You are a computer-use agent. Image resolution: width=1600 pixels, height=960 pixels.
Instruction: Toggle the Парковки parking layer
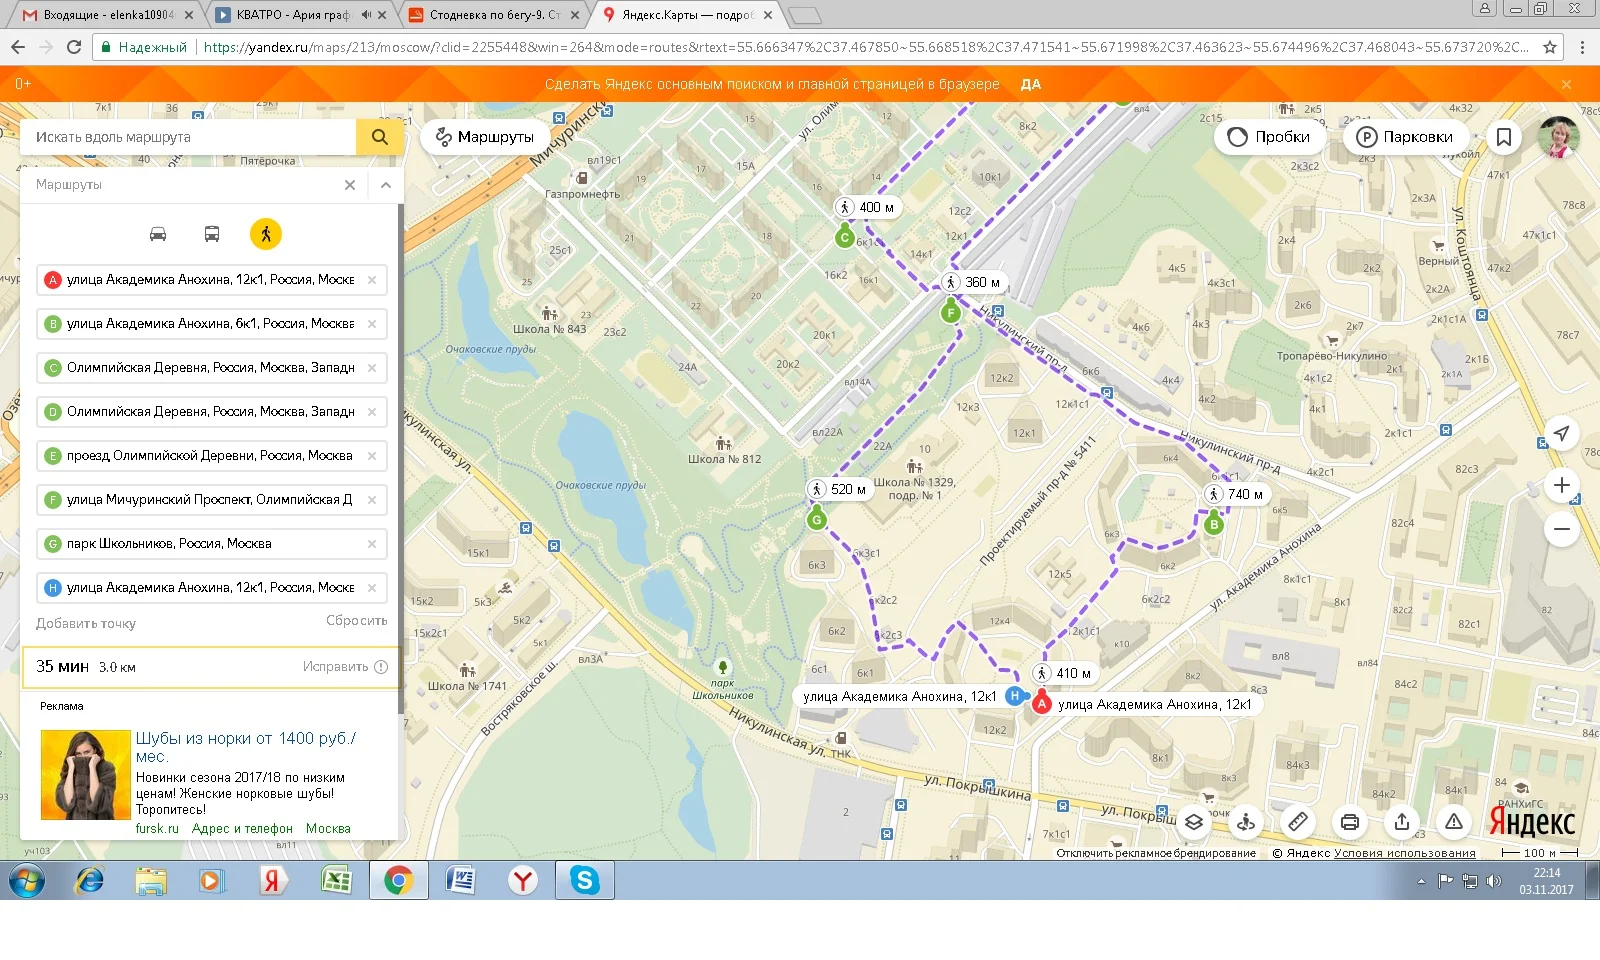point(1405,137)
